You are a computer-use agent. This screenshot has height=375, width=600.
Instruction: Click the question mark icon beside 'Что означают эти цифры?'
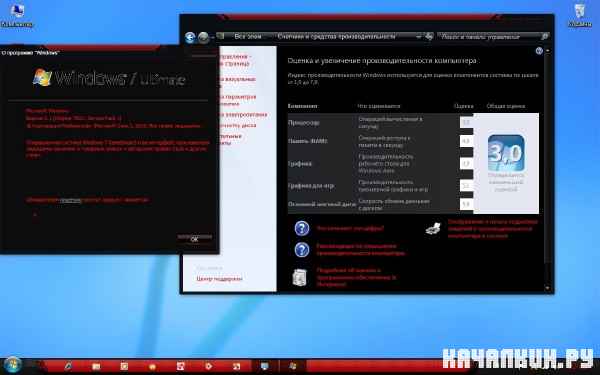pos(302,228)
